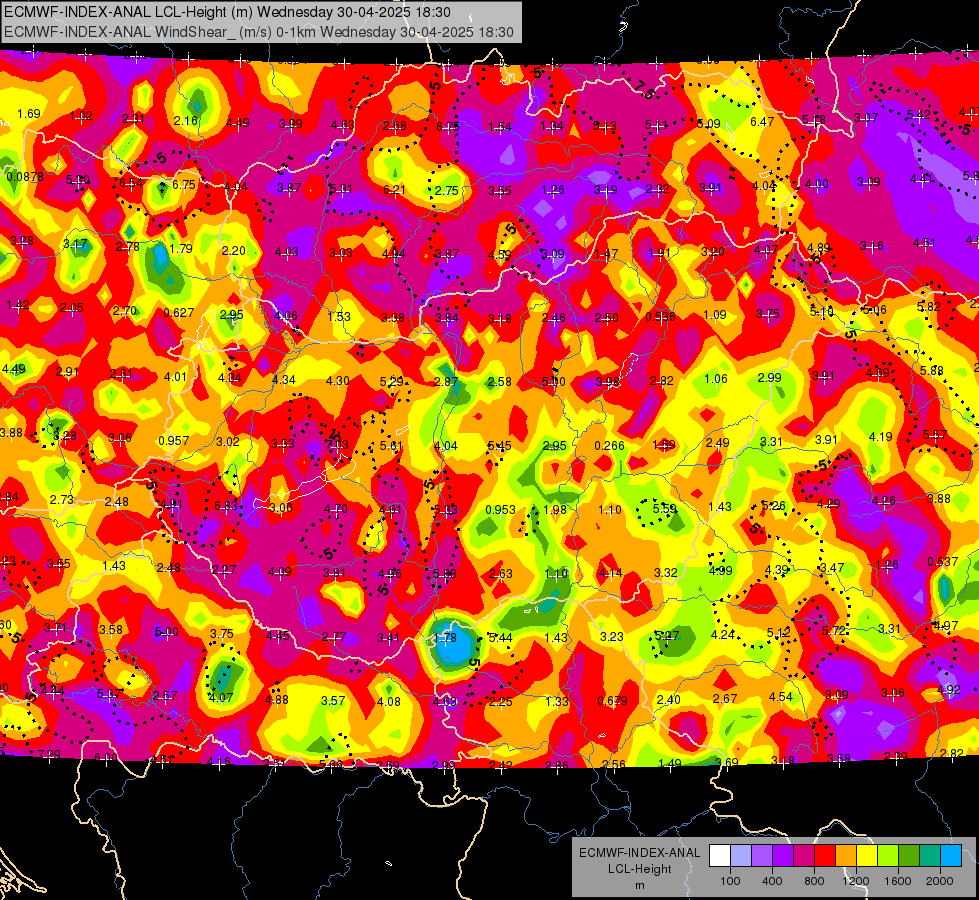
Task: Pick the sky blue legend swatch
Action: [x=951, y=856]
